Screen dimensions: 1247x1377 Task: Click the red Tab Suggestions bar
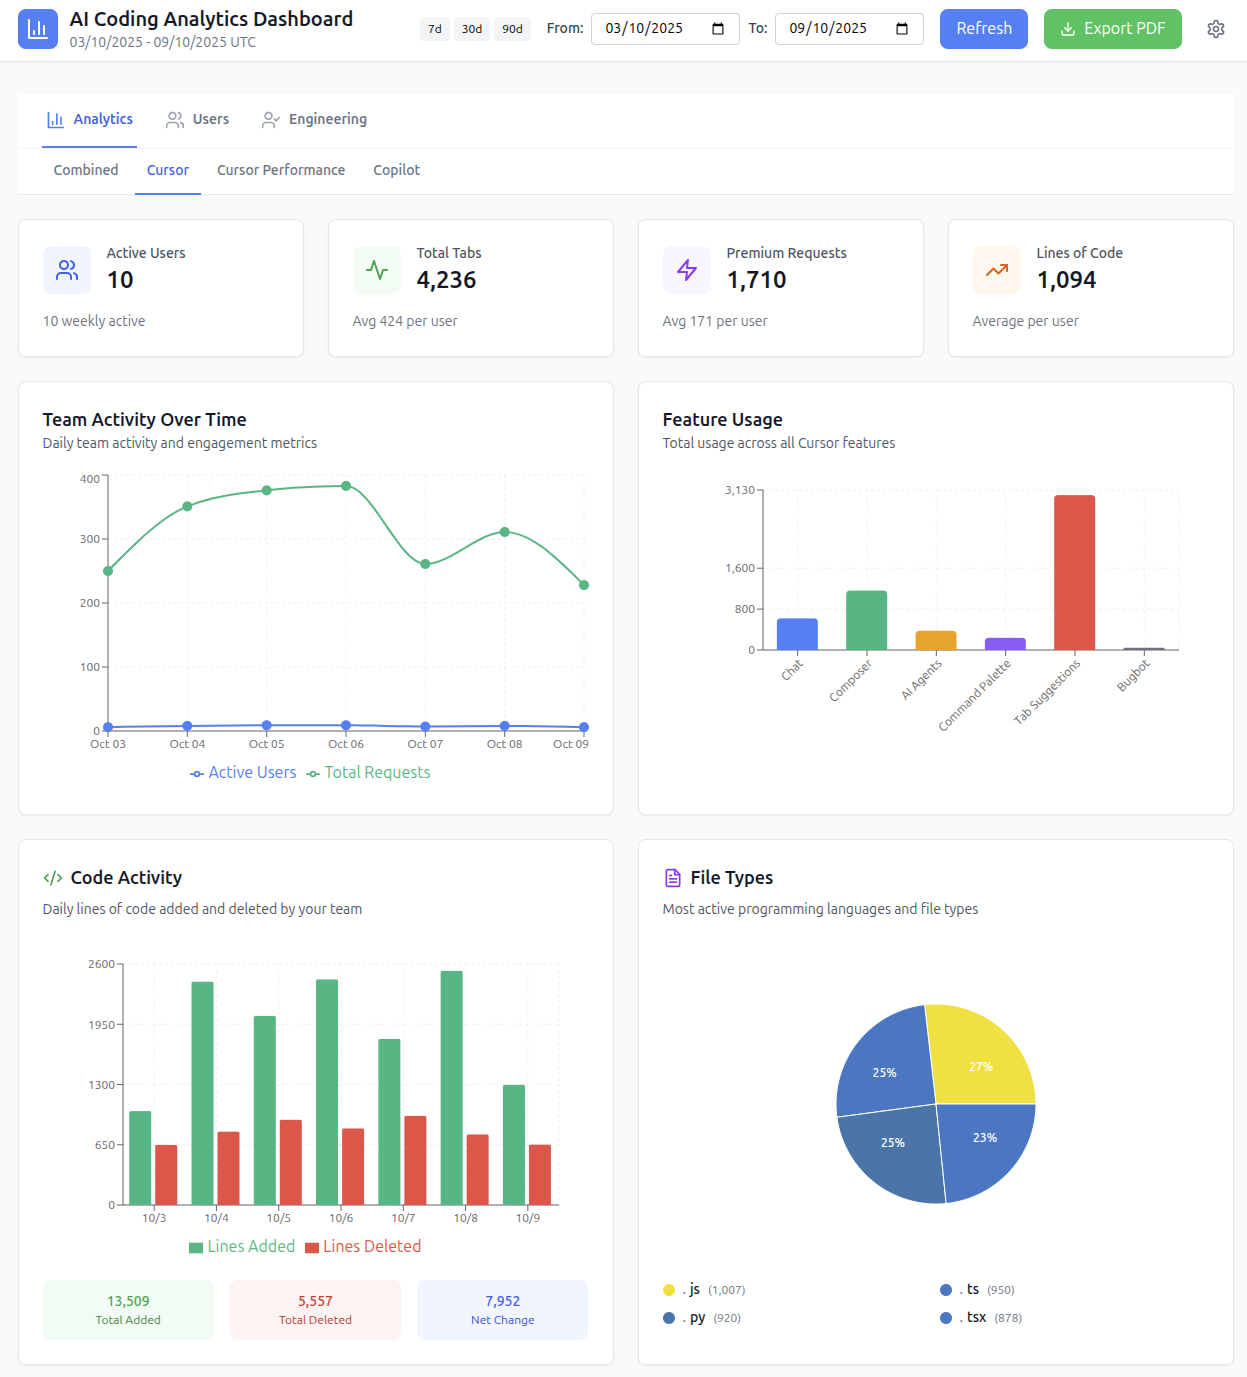pos(1075,573)
